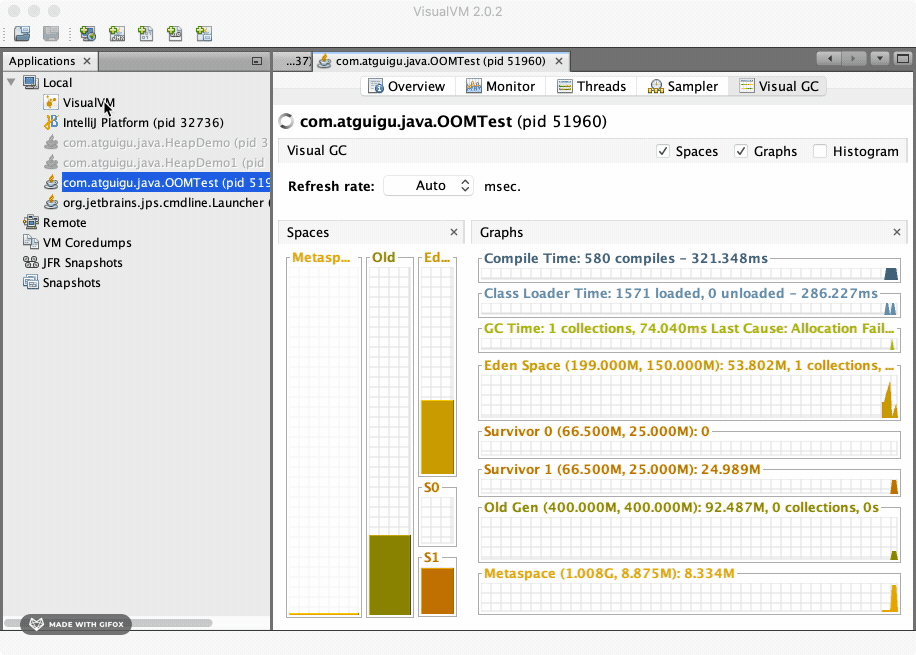Minimize the Applications panel
916x655 pixels.
pyautogui.click(x=257, y=62)
